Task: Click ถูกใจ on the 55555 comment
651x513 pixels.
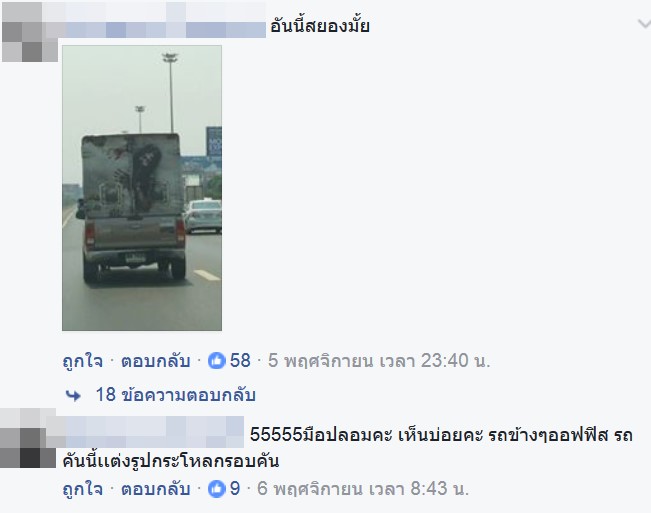Action: point(83,489)
